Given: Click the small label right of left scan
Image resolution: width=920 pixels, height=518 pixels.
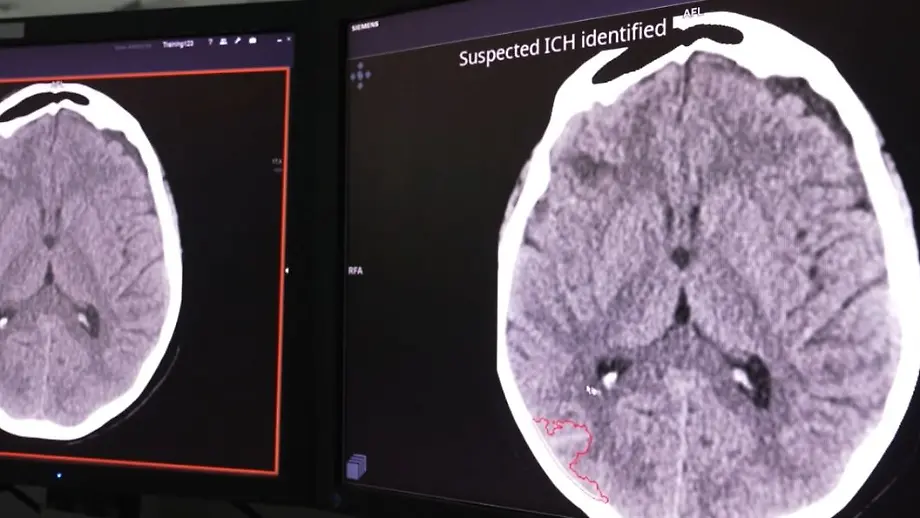Looking at the screenshot, I should click(276, 163).
